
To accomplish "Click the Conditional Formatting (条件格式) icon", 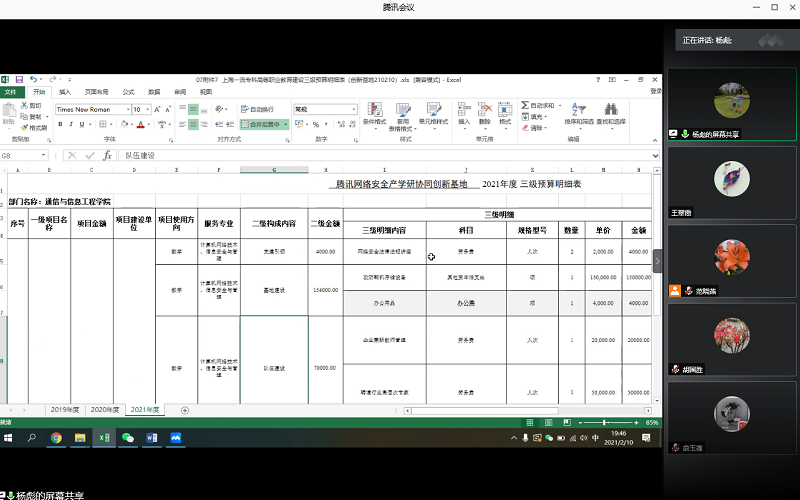I will coord(374,114).
